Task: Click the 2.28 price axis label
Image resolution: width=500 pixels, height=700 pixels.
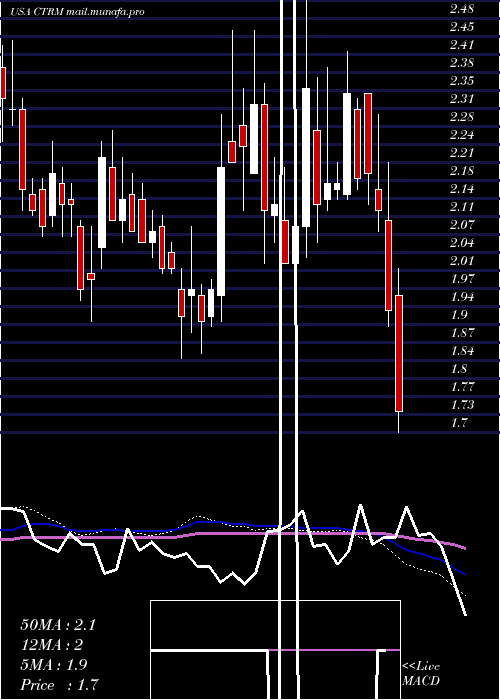Action: [x=462, y=117]
